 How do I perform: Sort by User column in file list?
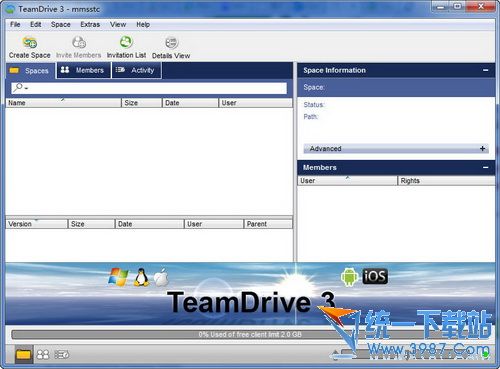pyautogui.click(x=255, y=103)
